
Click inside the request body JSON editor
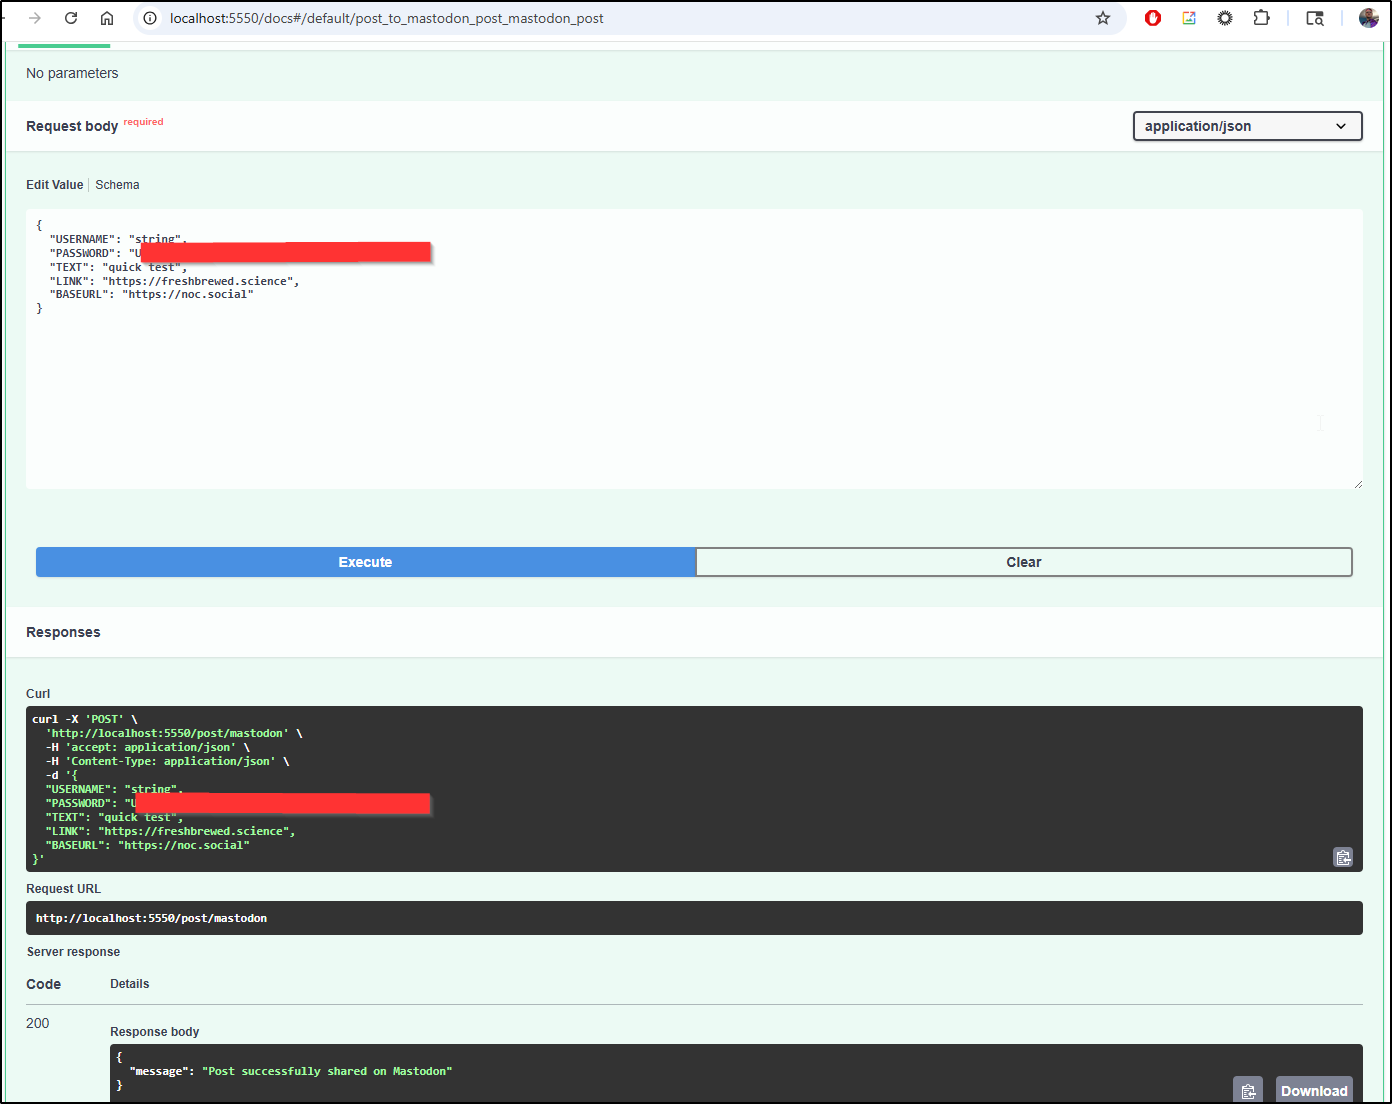pos(694,400)
